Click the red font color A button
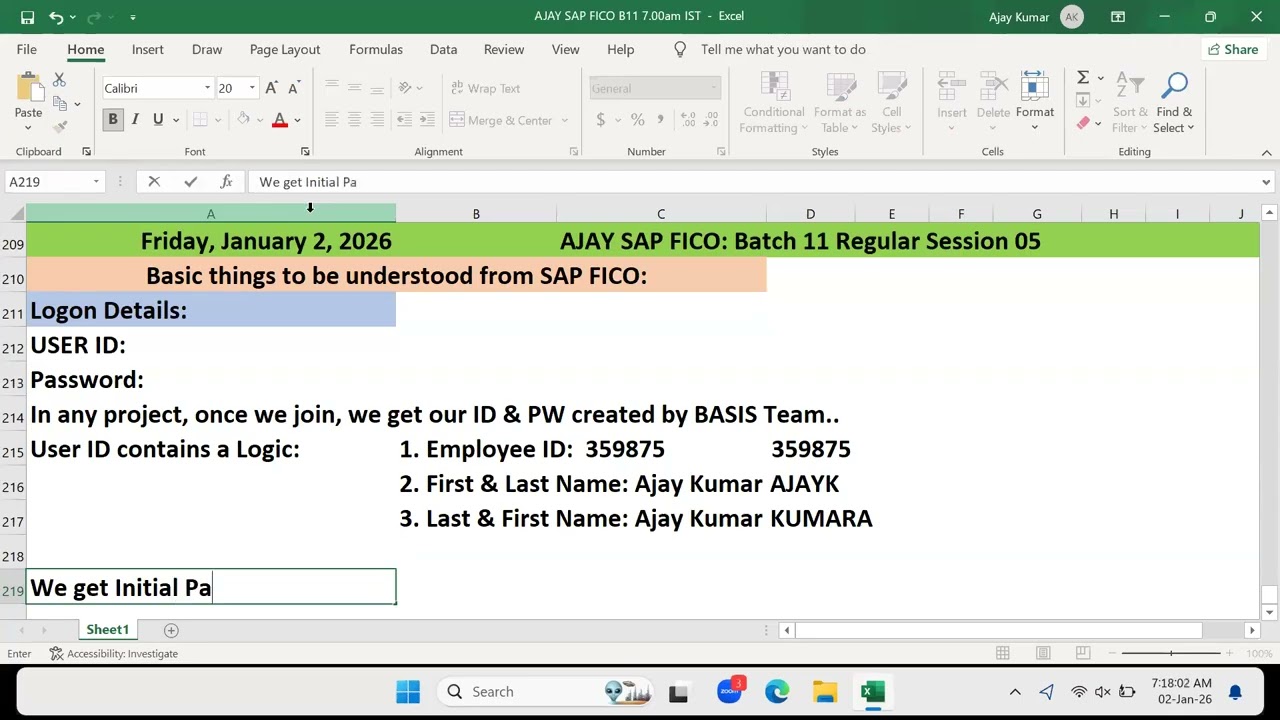The image size is (1280, 720). (x=280, y=120)
